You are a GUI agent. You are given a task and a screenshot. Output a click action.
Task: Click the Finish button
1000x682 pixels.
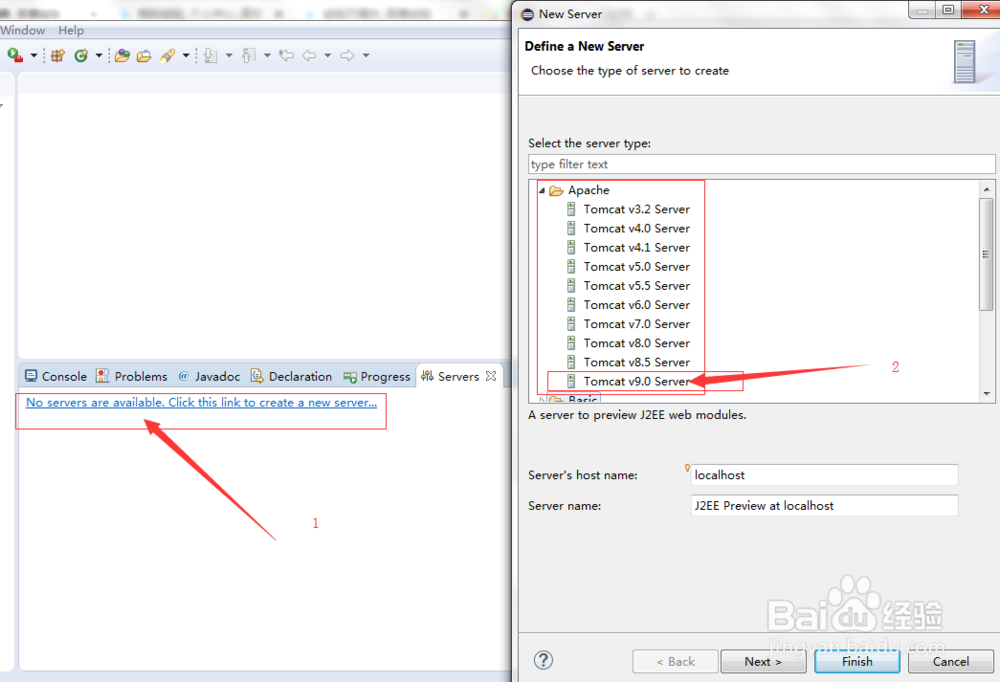[x=857, y=662]
